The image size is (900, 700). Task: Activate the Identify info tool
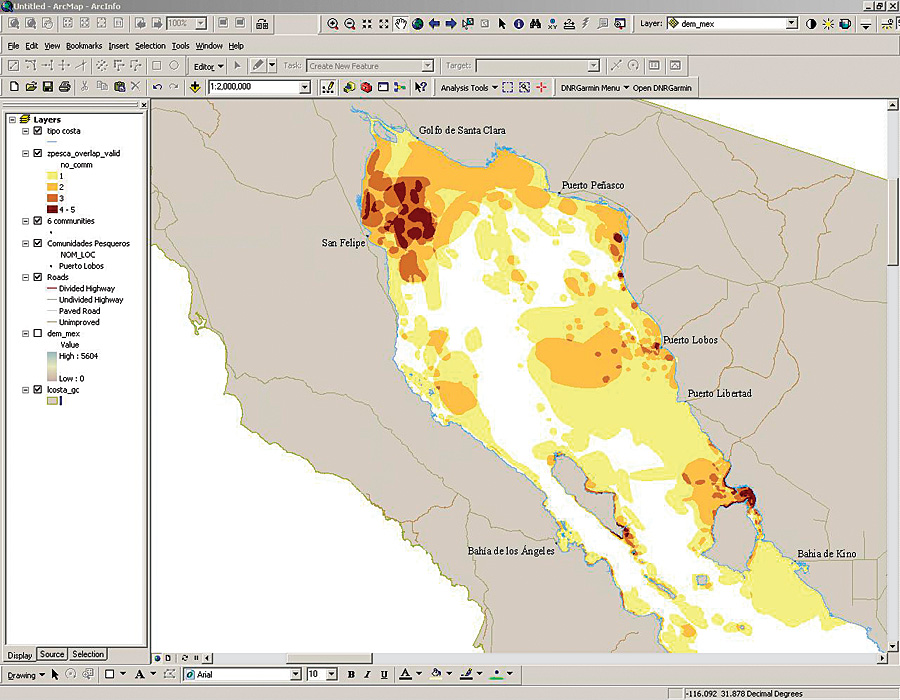(518, 23)
